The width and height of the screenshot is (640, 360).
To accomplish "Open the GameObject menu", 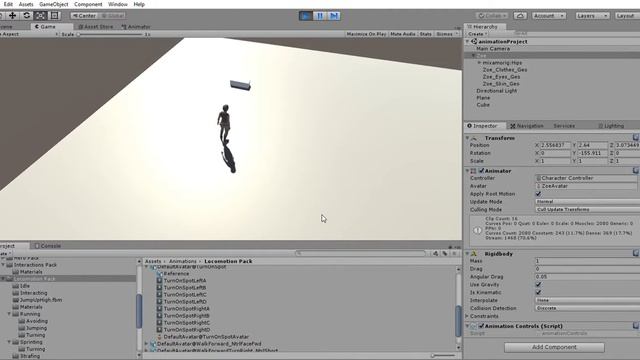I will pyautogui.click(x=53, y=4).
